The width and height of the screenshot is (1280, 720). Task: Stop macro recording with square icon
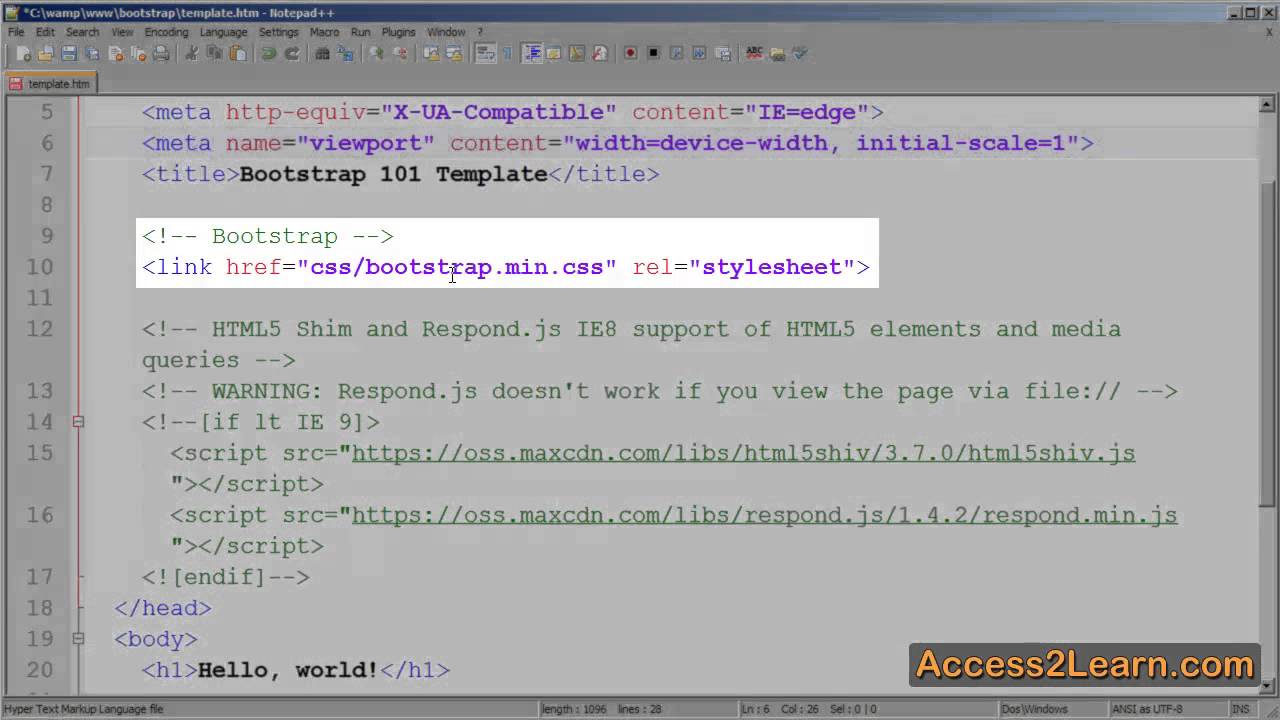click(653, 53)
